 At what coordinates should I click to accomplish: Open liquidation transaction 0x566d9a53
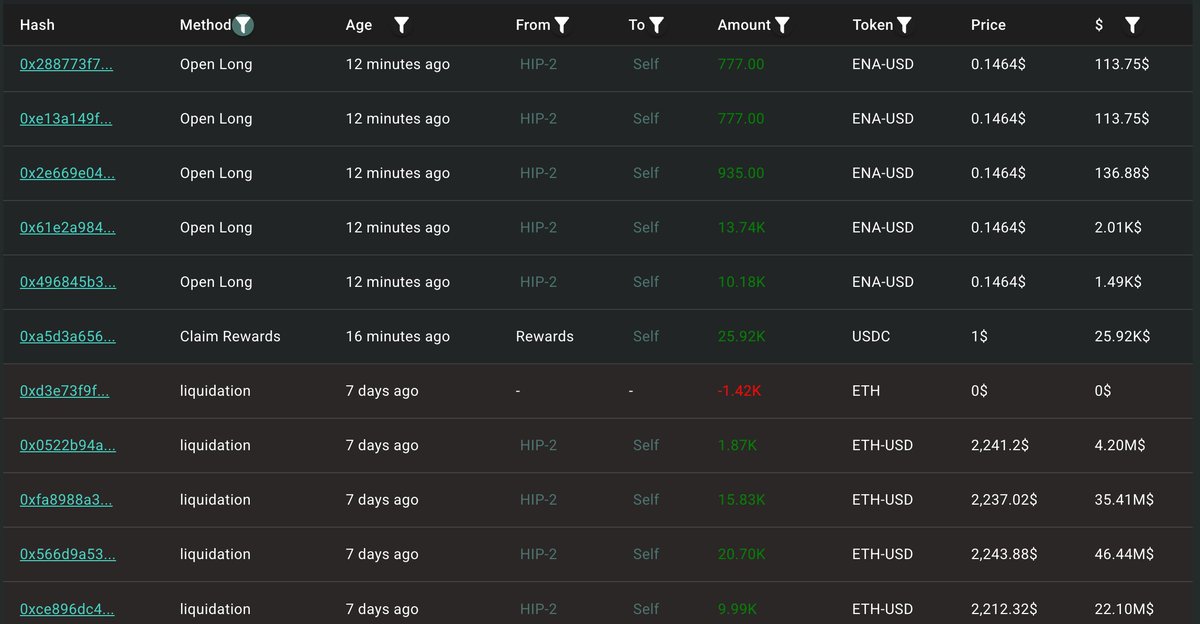pyautogui.click(x=67, y=554)
